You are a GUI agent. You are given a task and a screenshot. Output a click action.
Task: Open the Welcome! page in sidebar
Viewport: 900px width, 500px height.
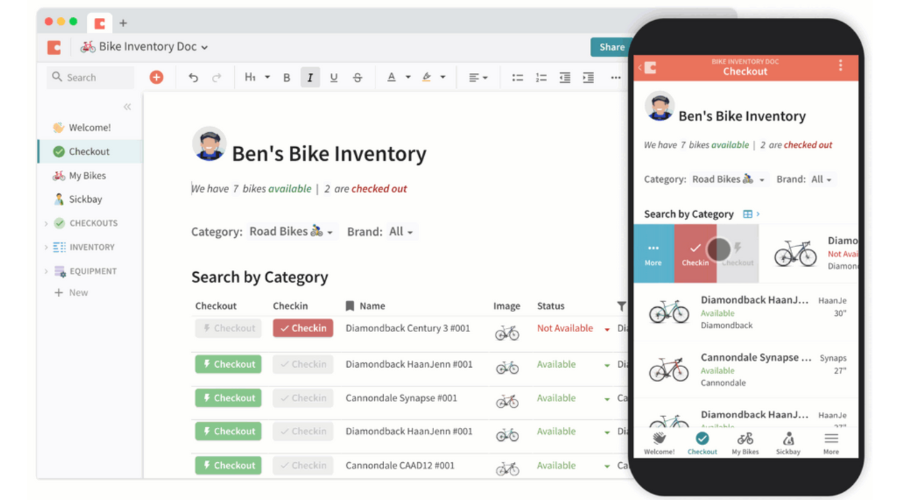click(x=90, y=127)
